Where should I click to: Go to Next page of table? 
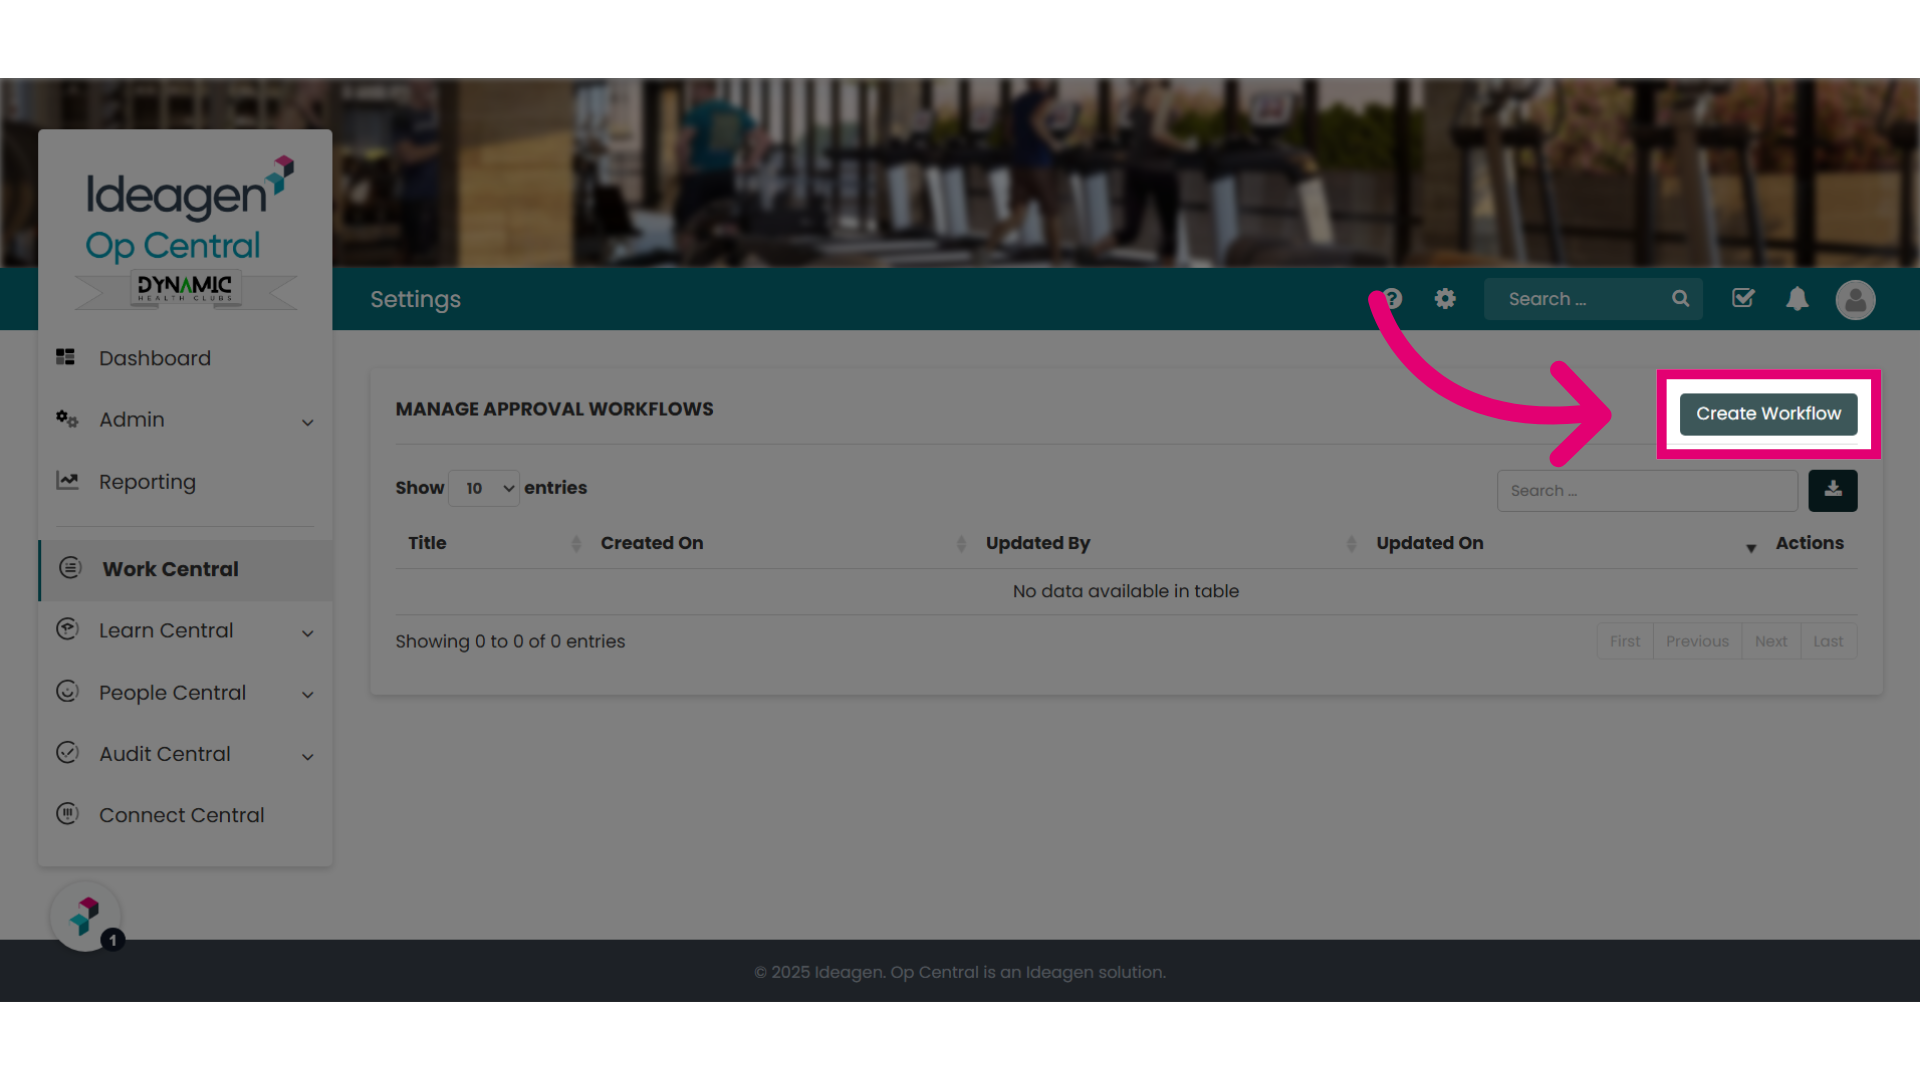[1771, 641]
